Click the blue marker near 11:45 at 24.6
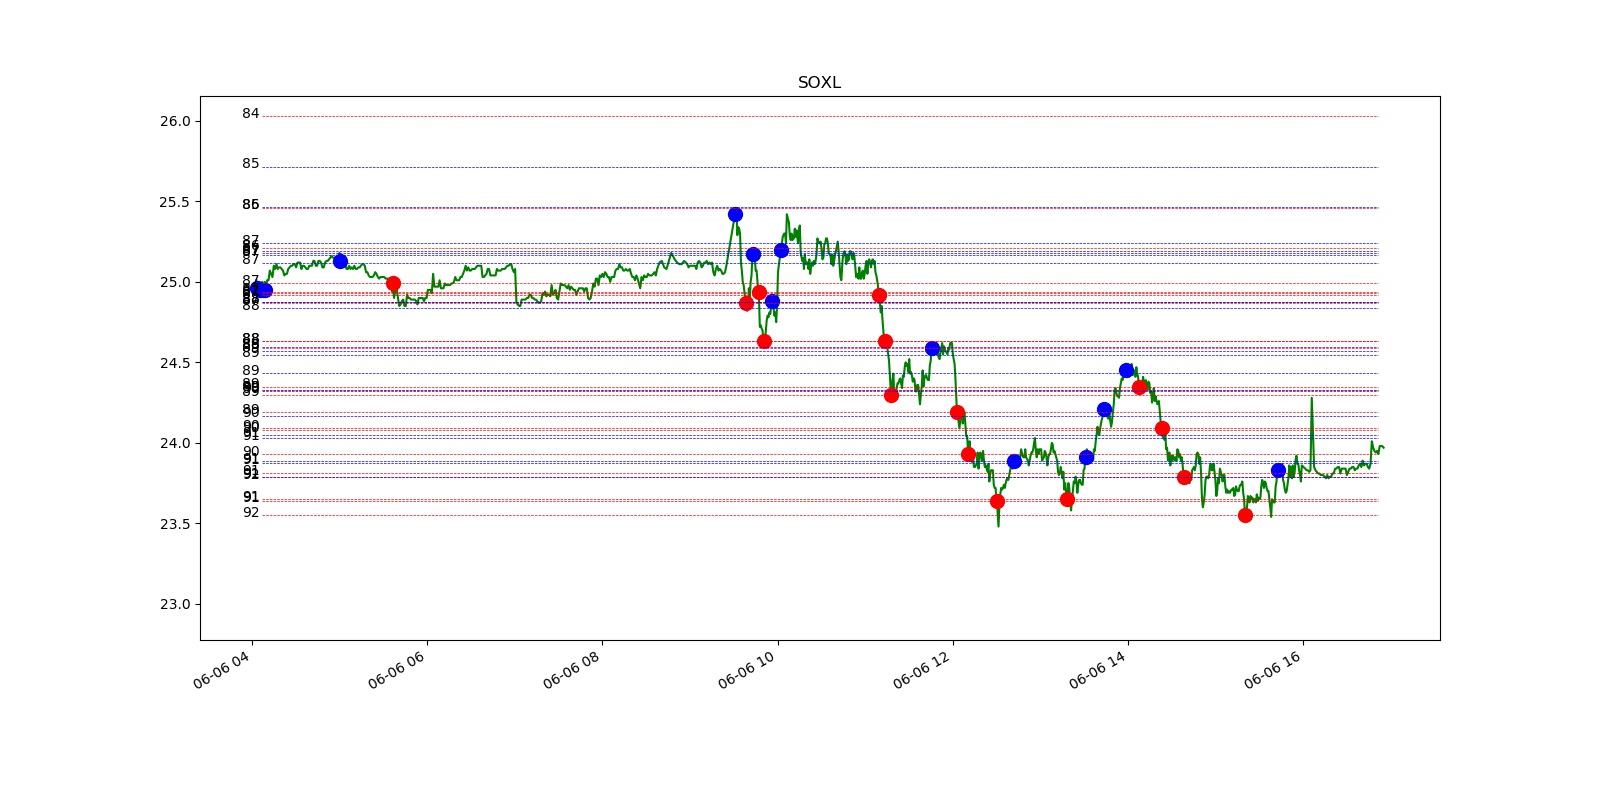 [x=932, y=348]
